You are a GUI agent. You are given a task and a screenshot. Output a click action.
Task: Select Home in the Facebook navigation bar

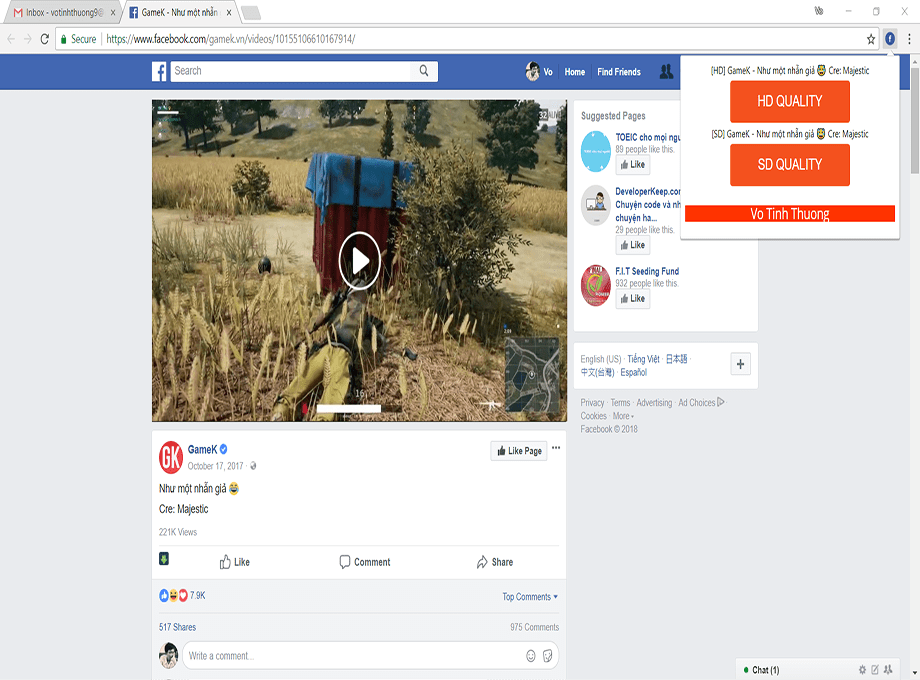574,71
